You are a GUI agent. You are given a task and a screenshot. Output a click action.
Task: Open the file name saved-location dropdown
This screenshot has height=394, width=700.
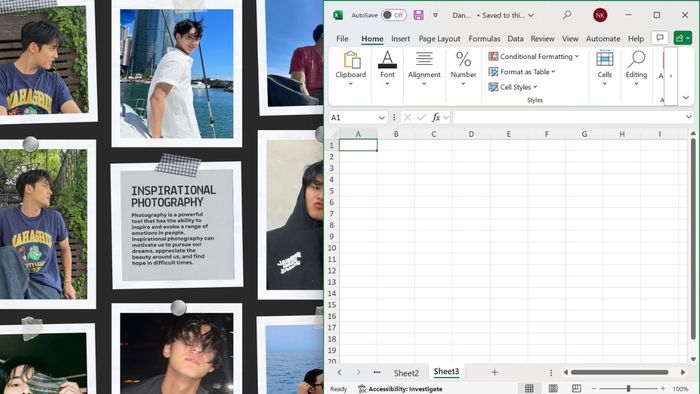coord(531,15)
